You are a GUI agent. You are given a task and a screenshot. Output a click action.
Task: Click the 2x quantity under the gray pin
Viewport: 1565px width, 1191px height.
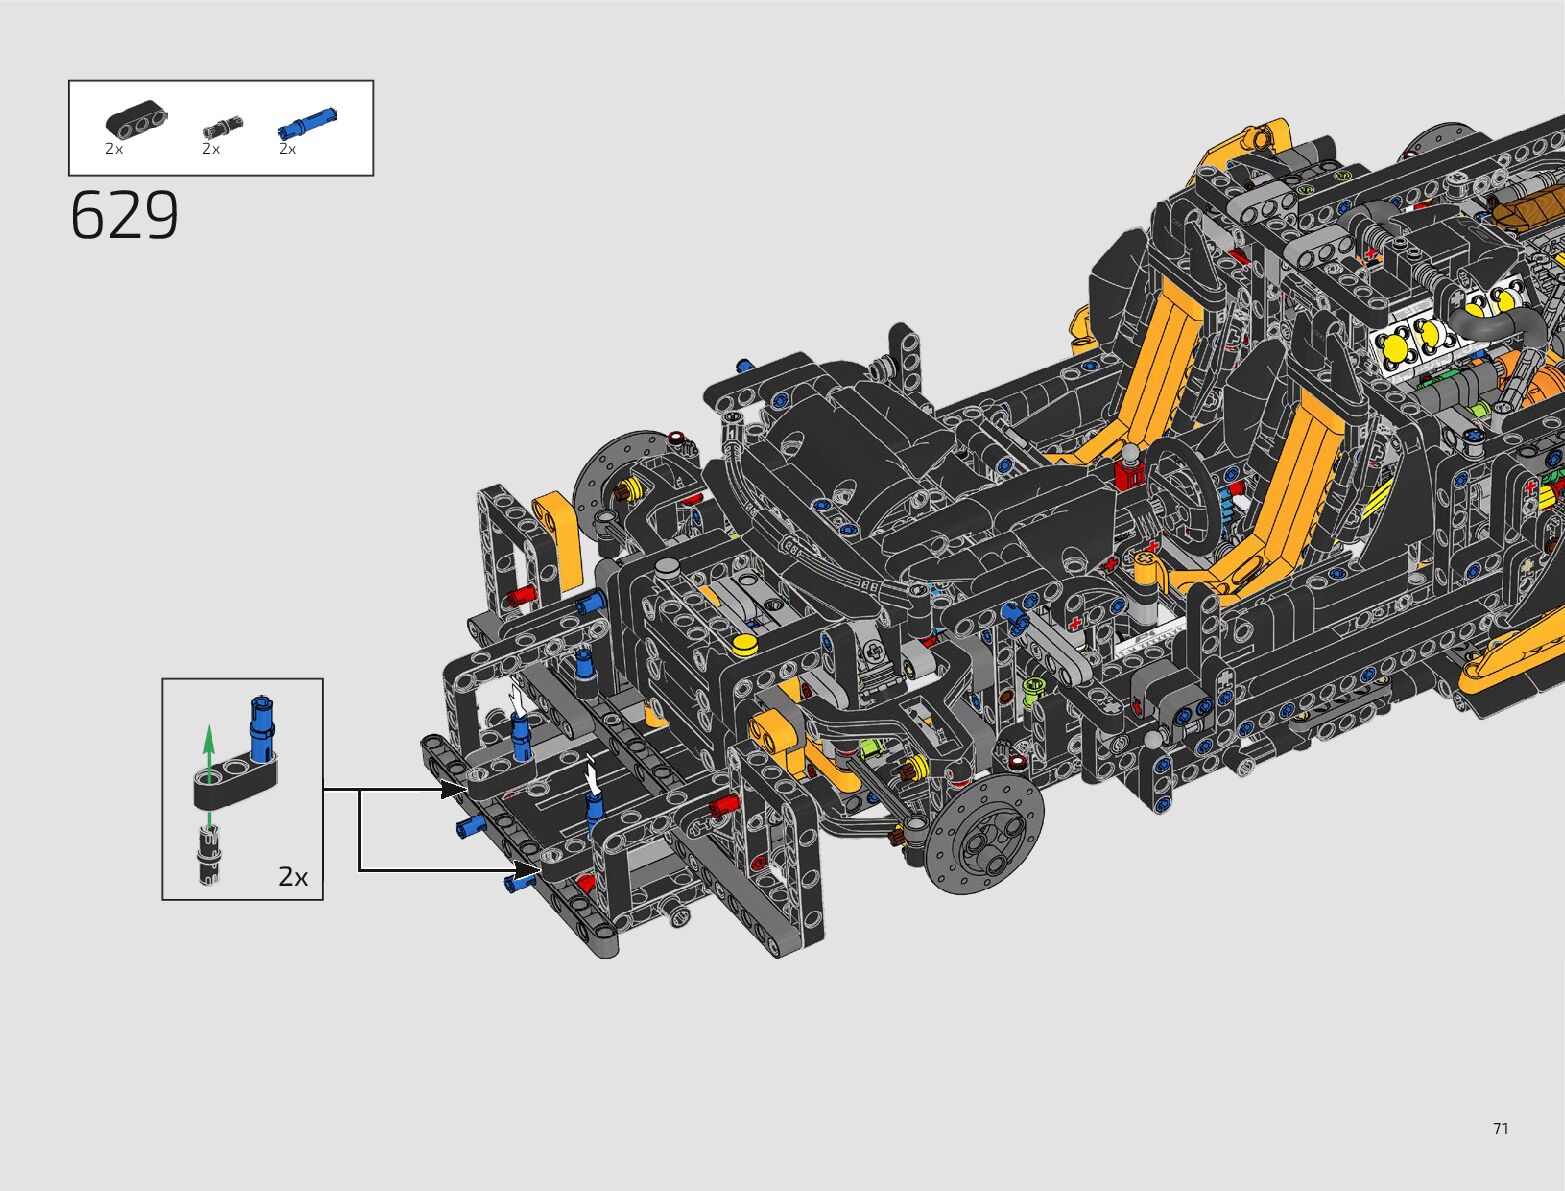(211, 149)
